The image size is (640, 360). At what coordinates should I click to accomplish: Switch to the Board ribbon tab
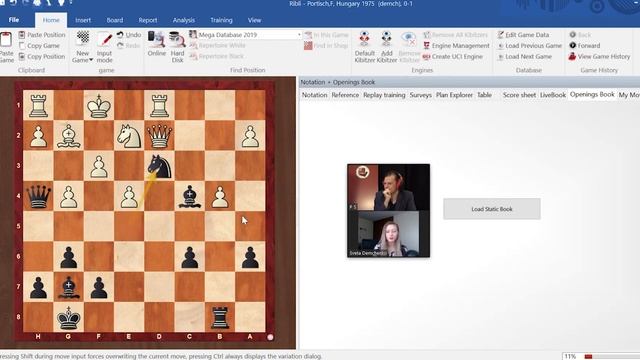click(x=115, y=20)
